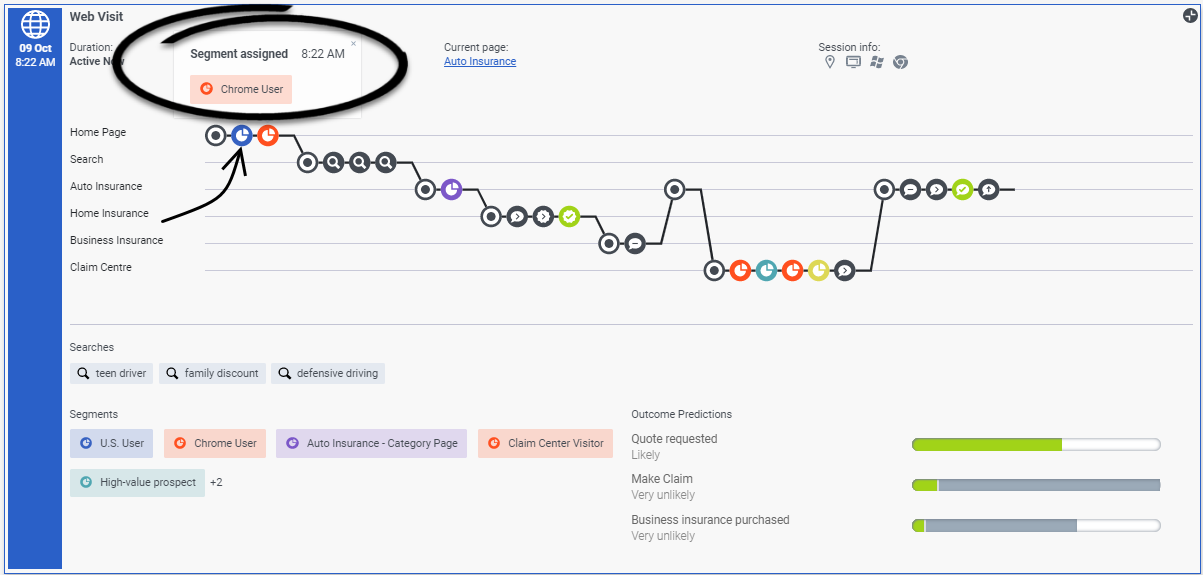This screenshot has height=575, width=1203.
Task: Click the first green checkmark marker on Home Insurance row
Action: (569, 216)
